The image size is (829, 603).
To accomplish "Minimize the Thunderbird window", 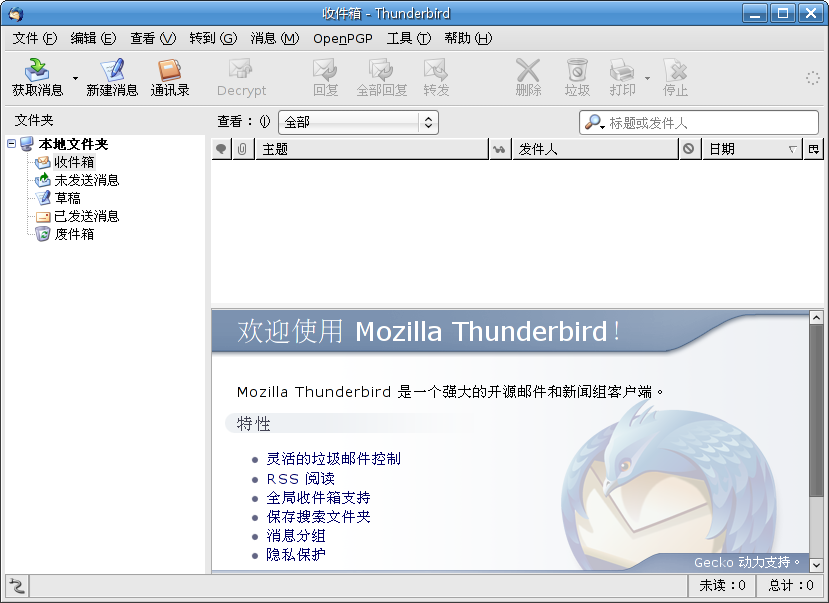I will point(754,13).
